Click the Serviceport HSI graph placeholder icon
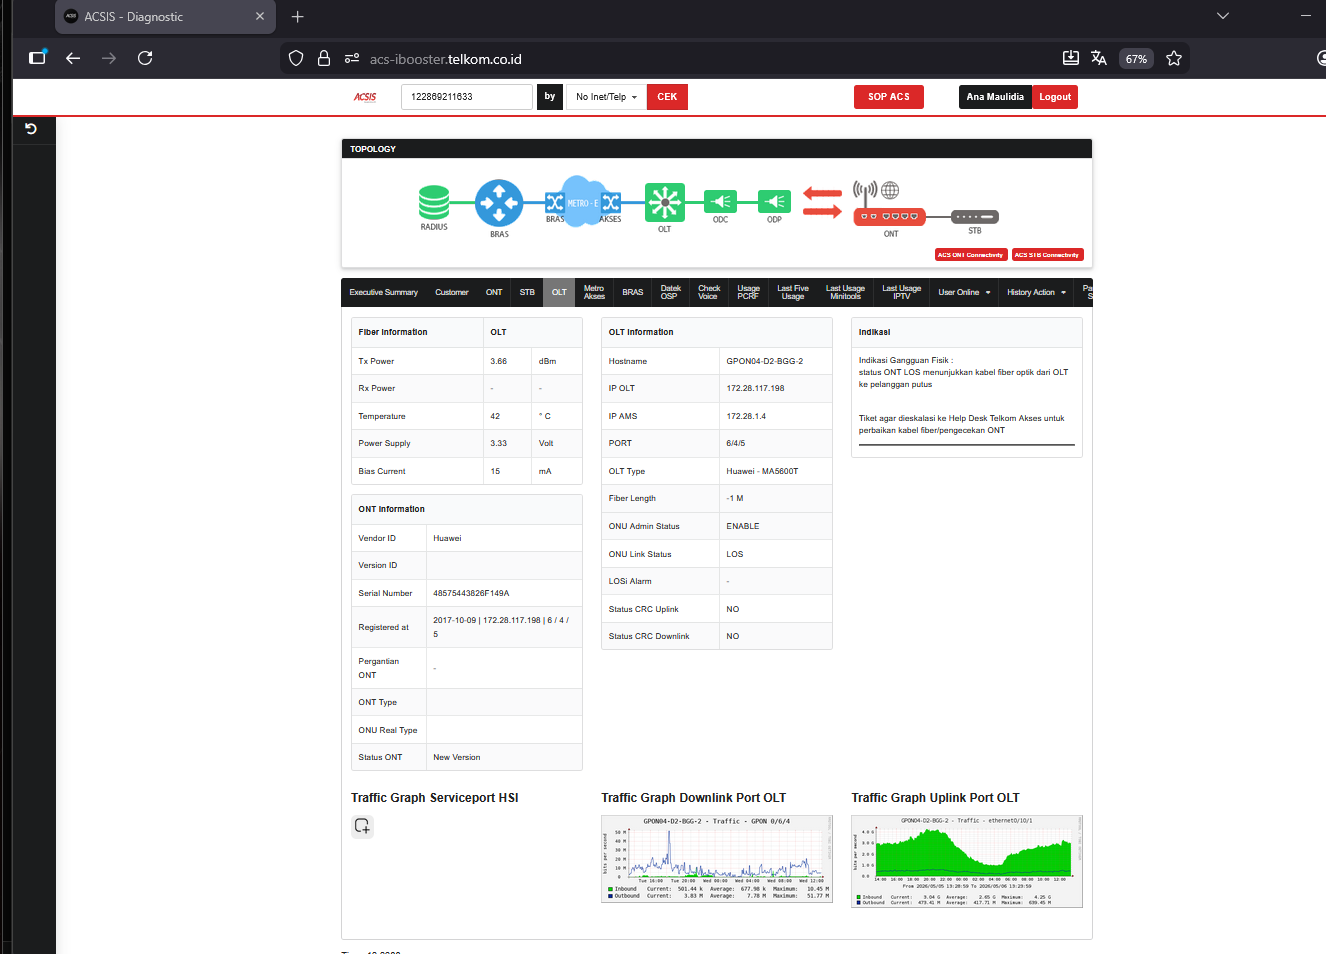 pos(362,826)
